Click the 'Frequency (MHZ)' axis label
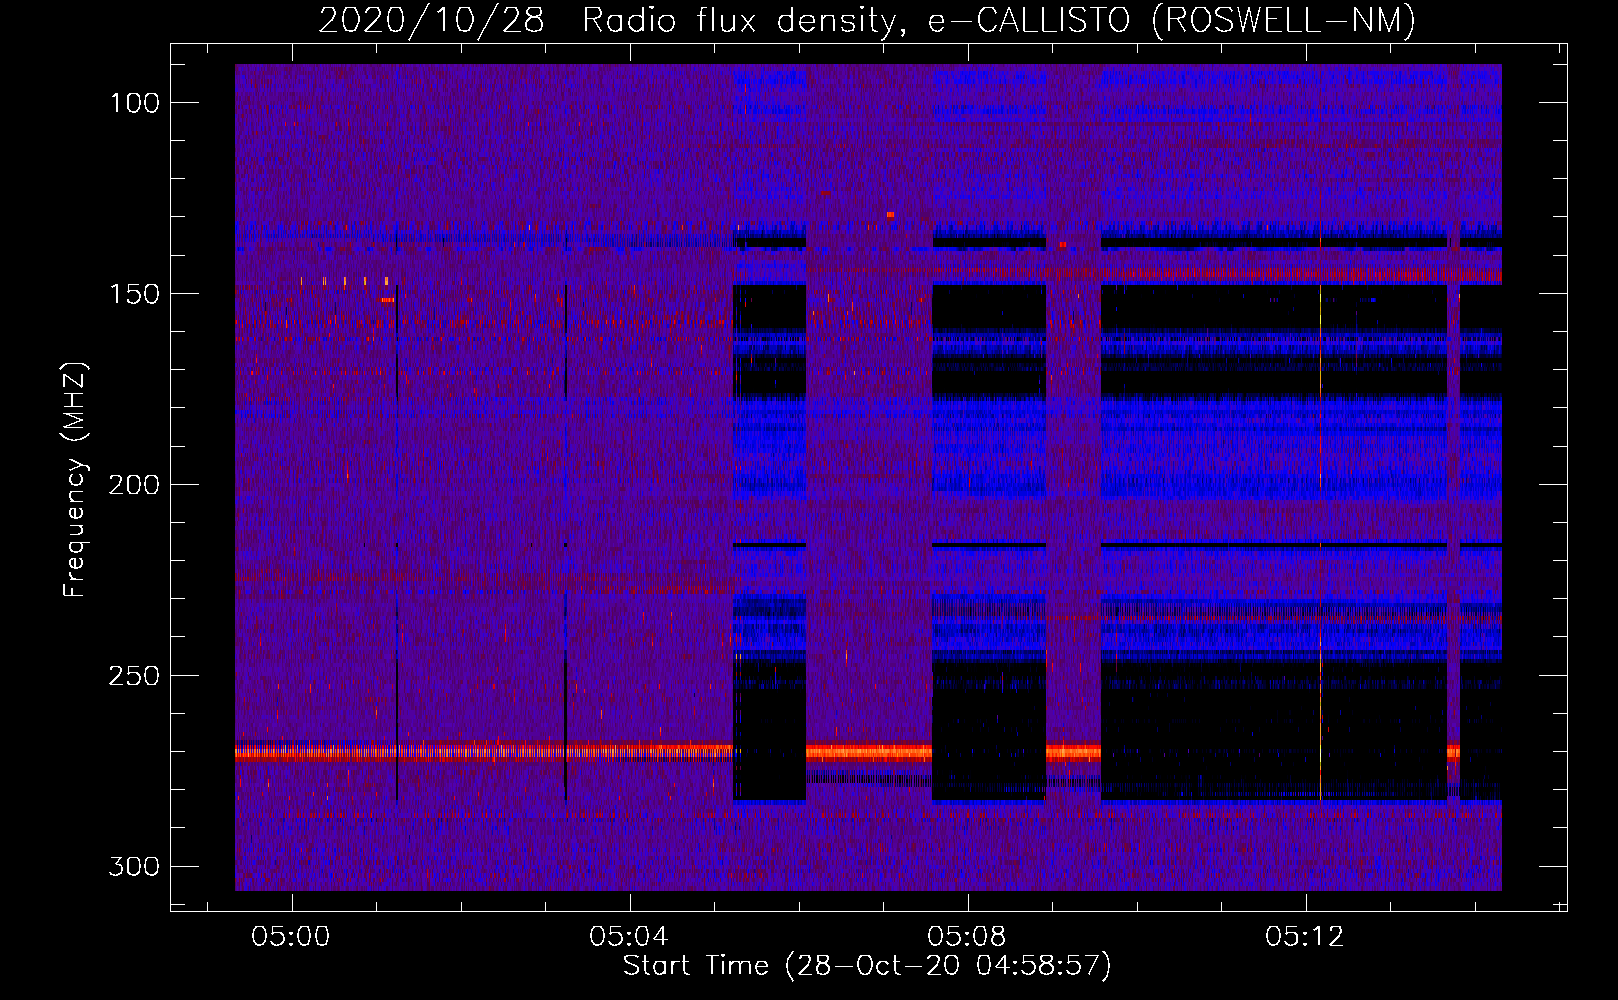1618x1000 pixels. click(76, 479)
